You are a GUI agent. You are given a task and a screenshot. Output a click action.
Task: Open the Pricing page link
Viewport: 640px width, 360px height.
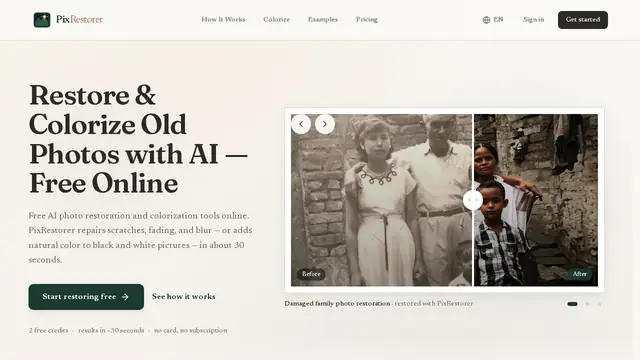pos(367,20)
